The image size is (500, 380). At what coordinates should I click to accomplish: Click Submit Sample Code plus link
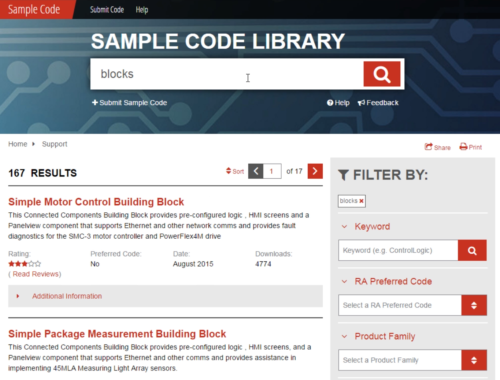(x=129, y=103)
